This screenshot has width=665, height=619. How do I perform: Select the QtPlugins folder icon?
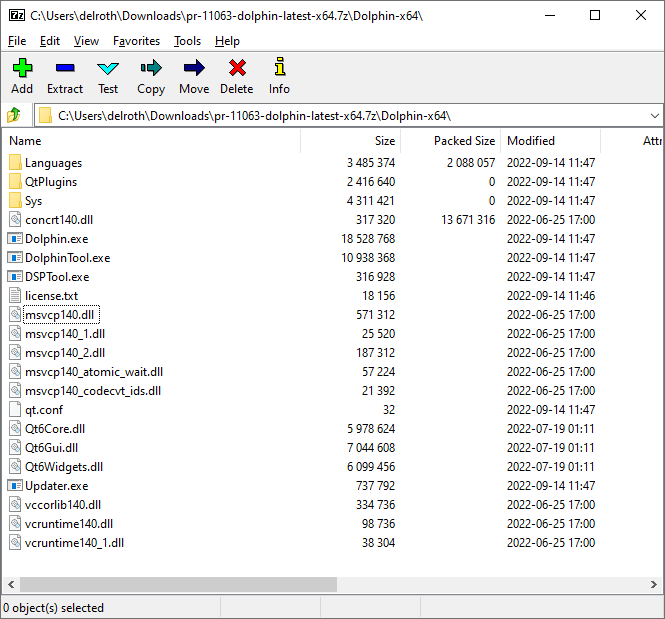tap(15, 181)
